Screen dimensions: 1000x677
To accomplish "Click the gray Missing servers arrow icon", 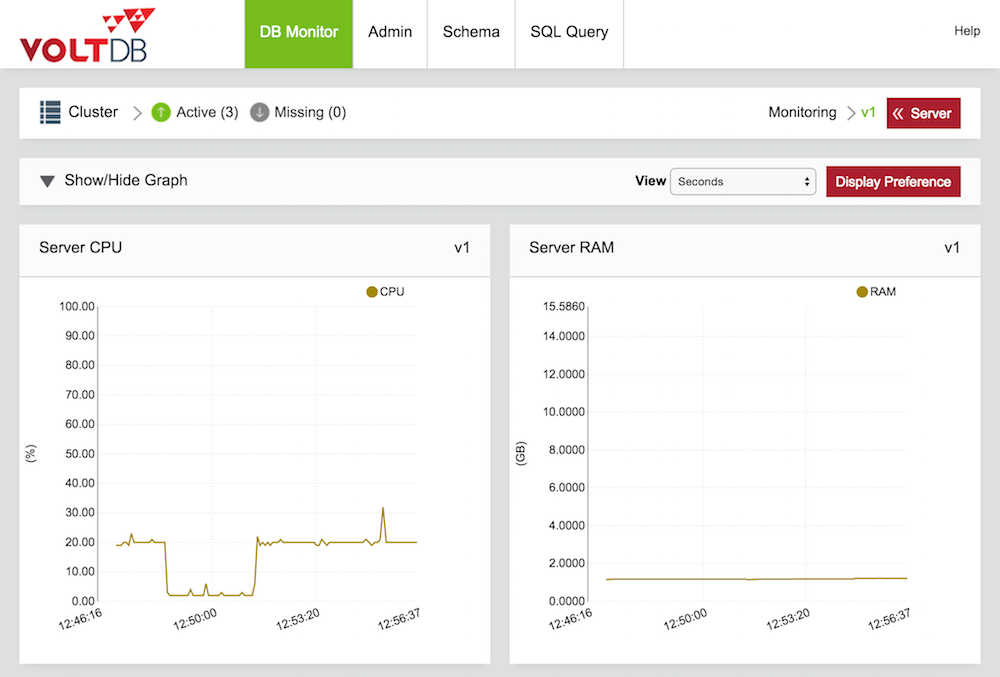I will (260, 112).
